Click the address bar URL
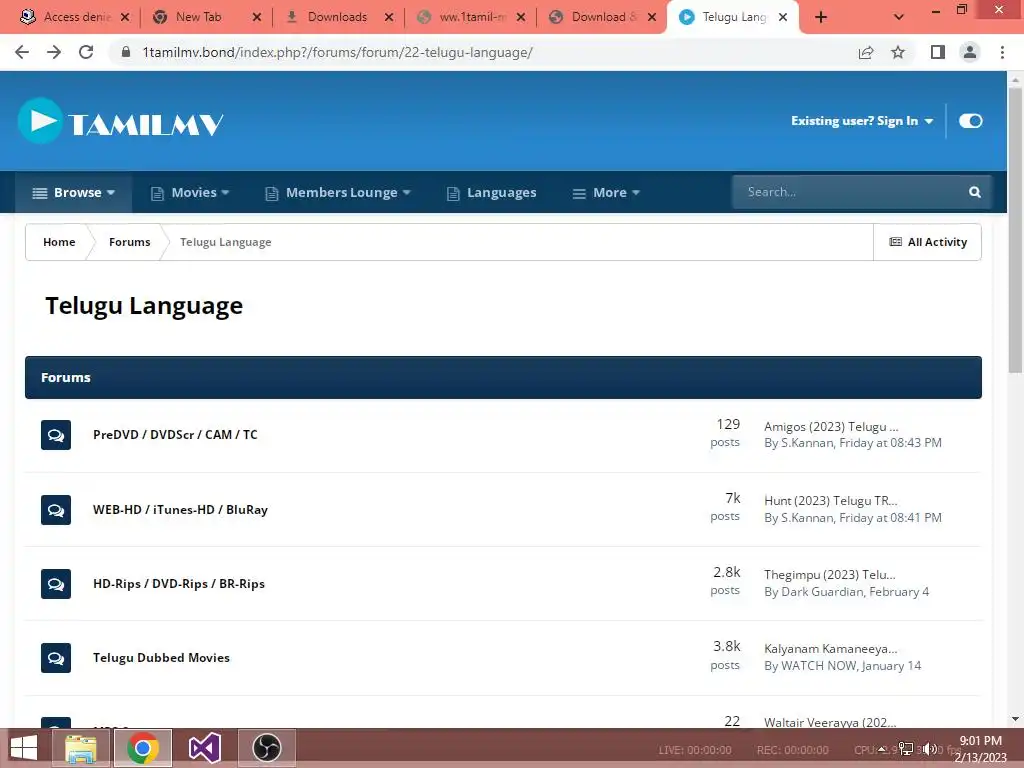Image resolution: width=1024 pixels, height=768 pixels. point(338,52)
